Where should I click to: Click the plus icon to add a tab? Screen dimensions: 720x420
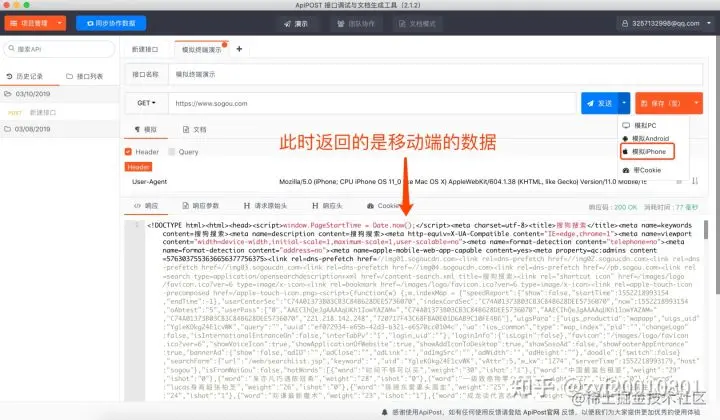(x=239, y=49)
